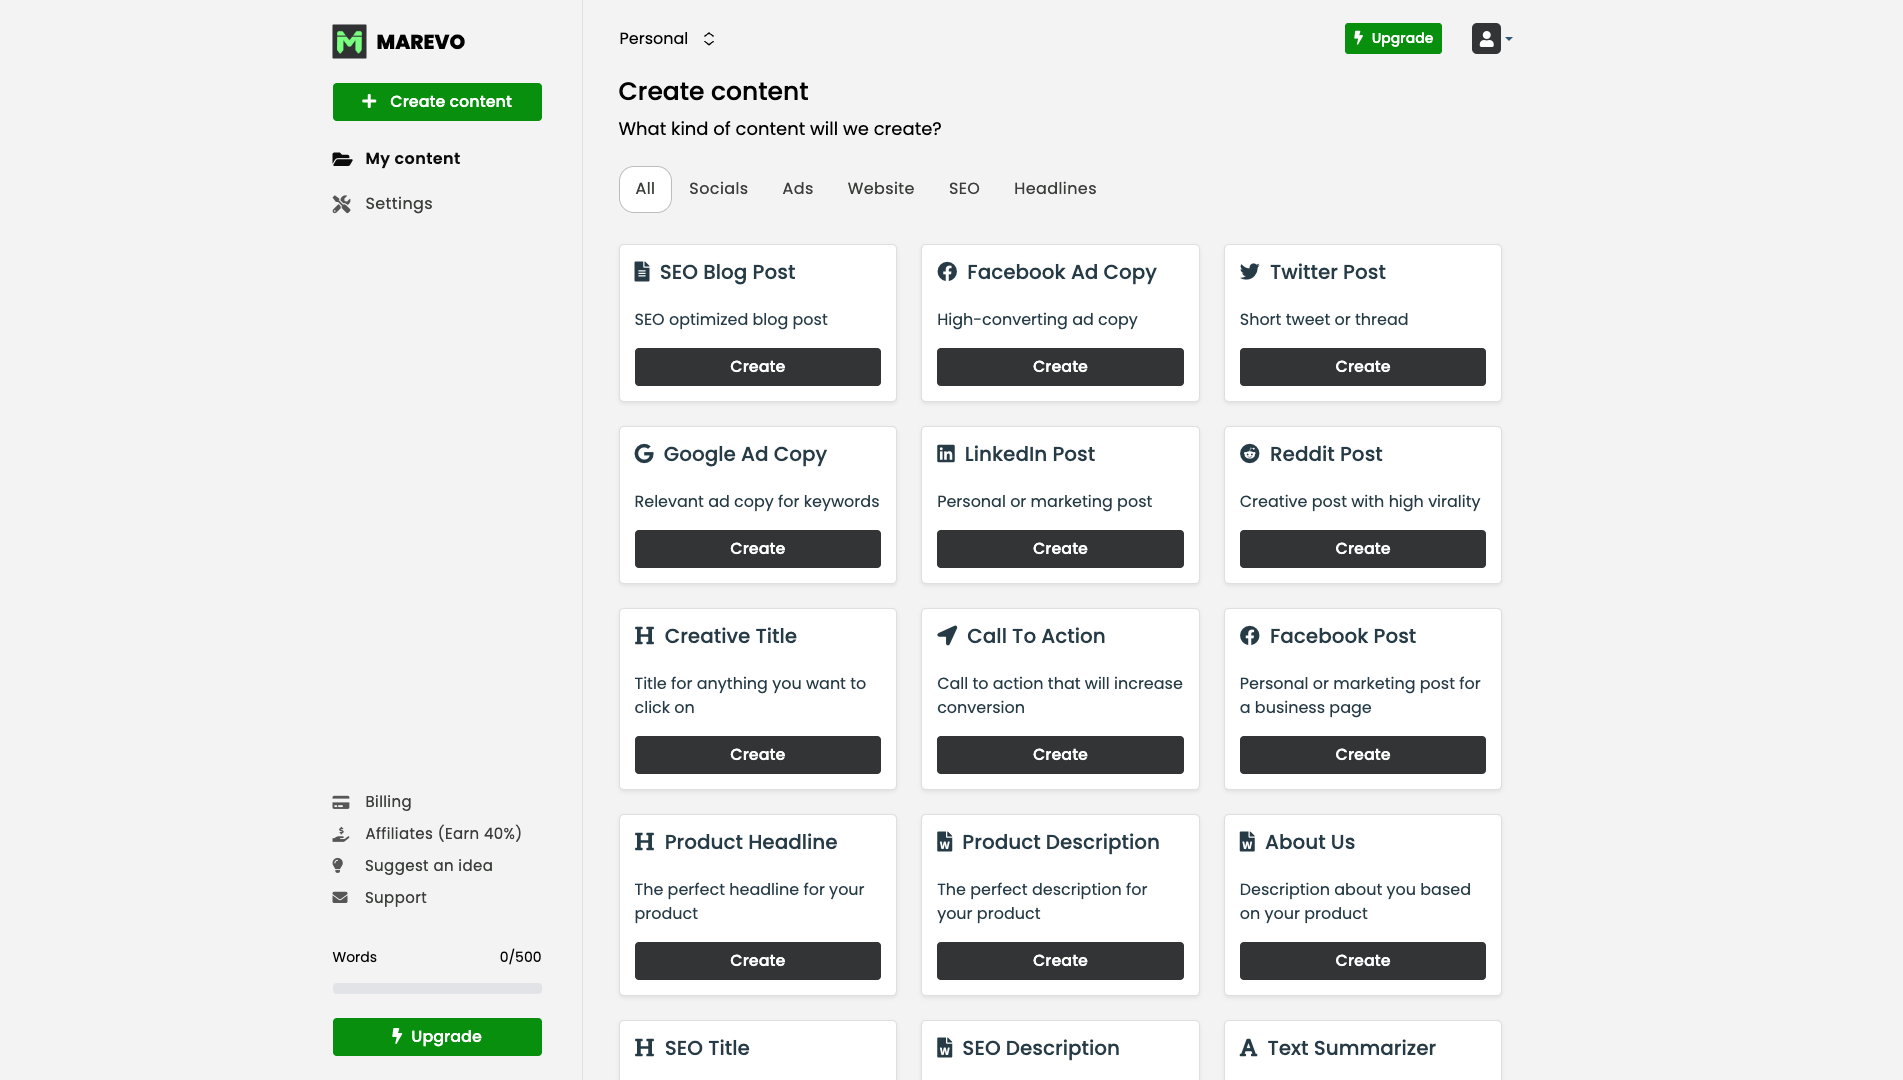Open My content folder icon

tap(342, 159)
